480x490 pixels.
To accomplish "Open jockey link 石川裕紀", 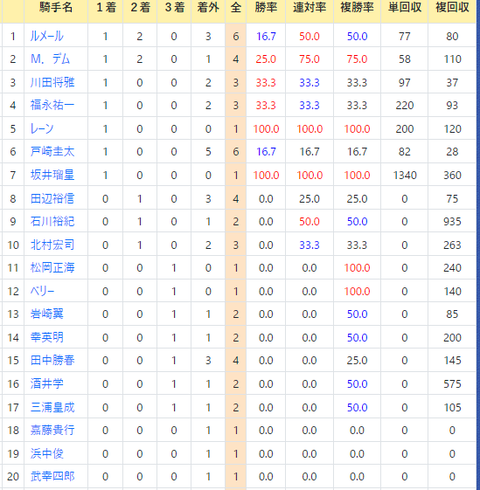I will coord(52,221).
